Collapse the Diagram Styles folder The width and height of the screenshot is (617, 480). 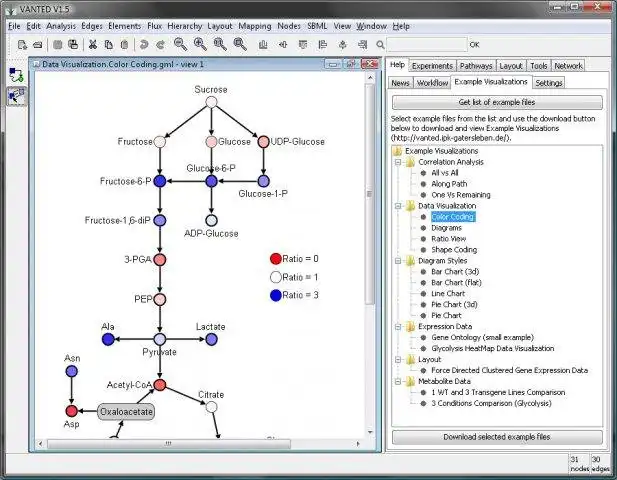(398, 260)
